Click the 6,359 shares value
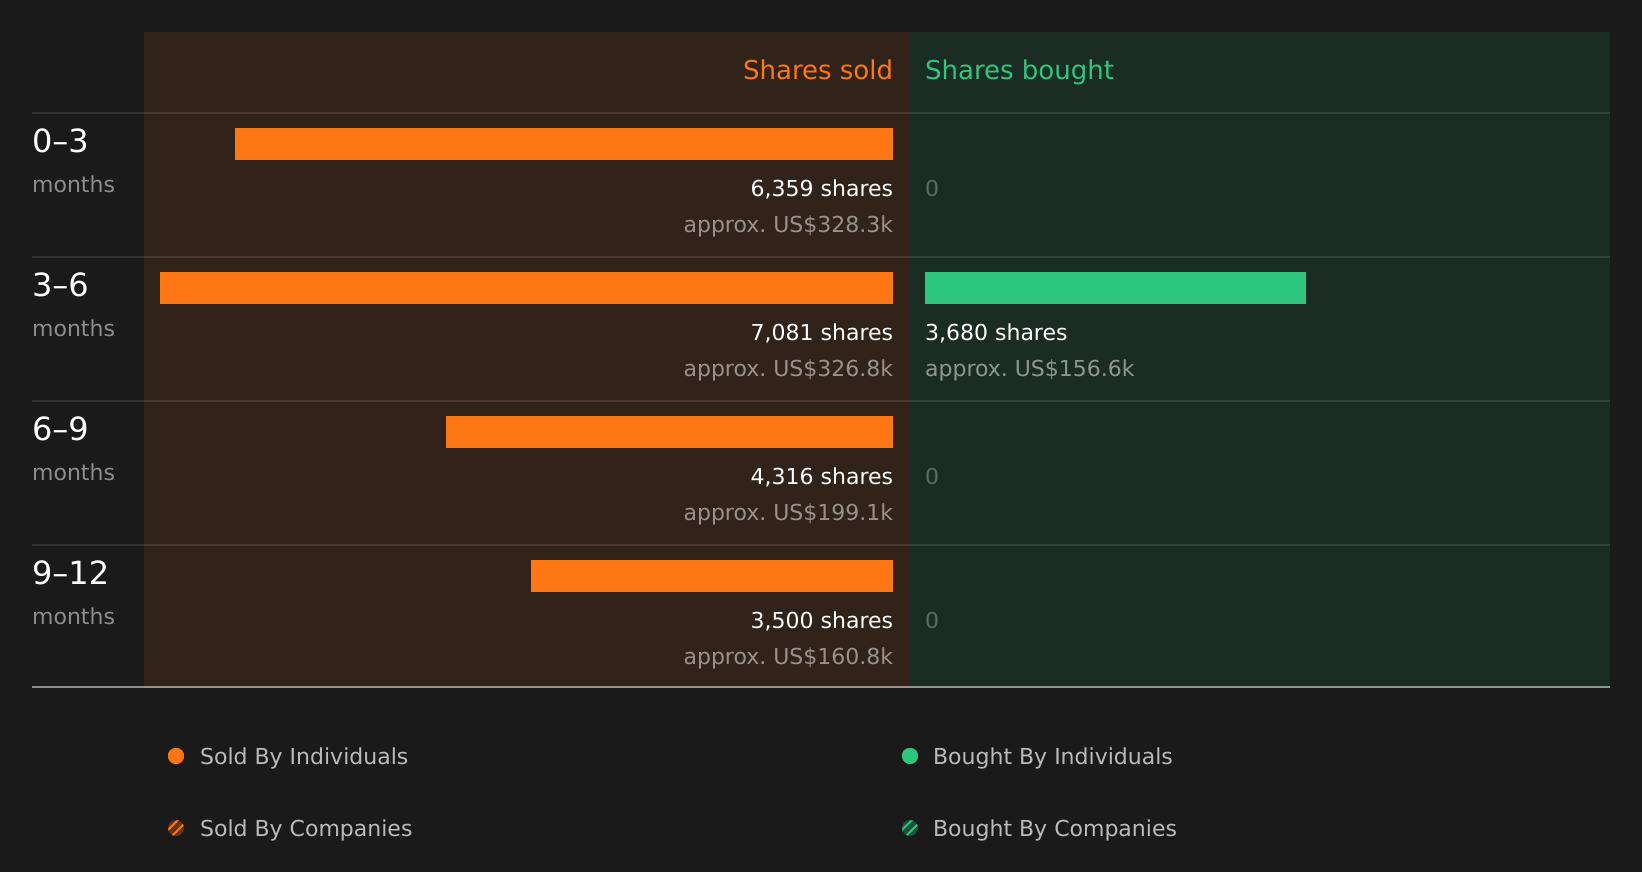The width and height of the screenshot is (1642, 872). 821,189
